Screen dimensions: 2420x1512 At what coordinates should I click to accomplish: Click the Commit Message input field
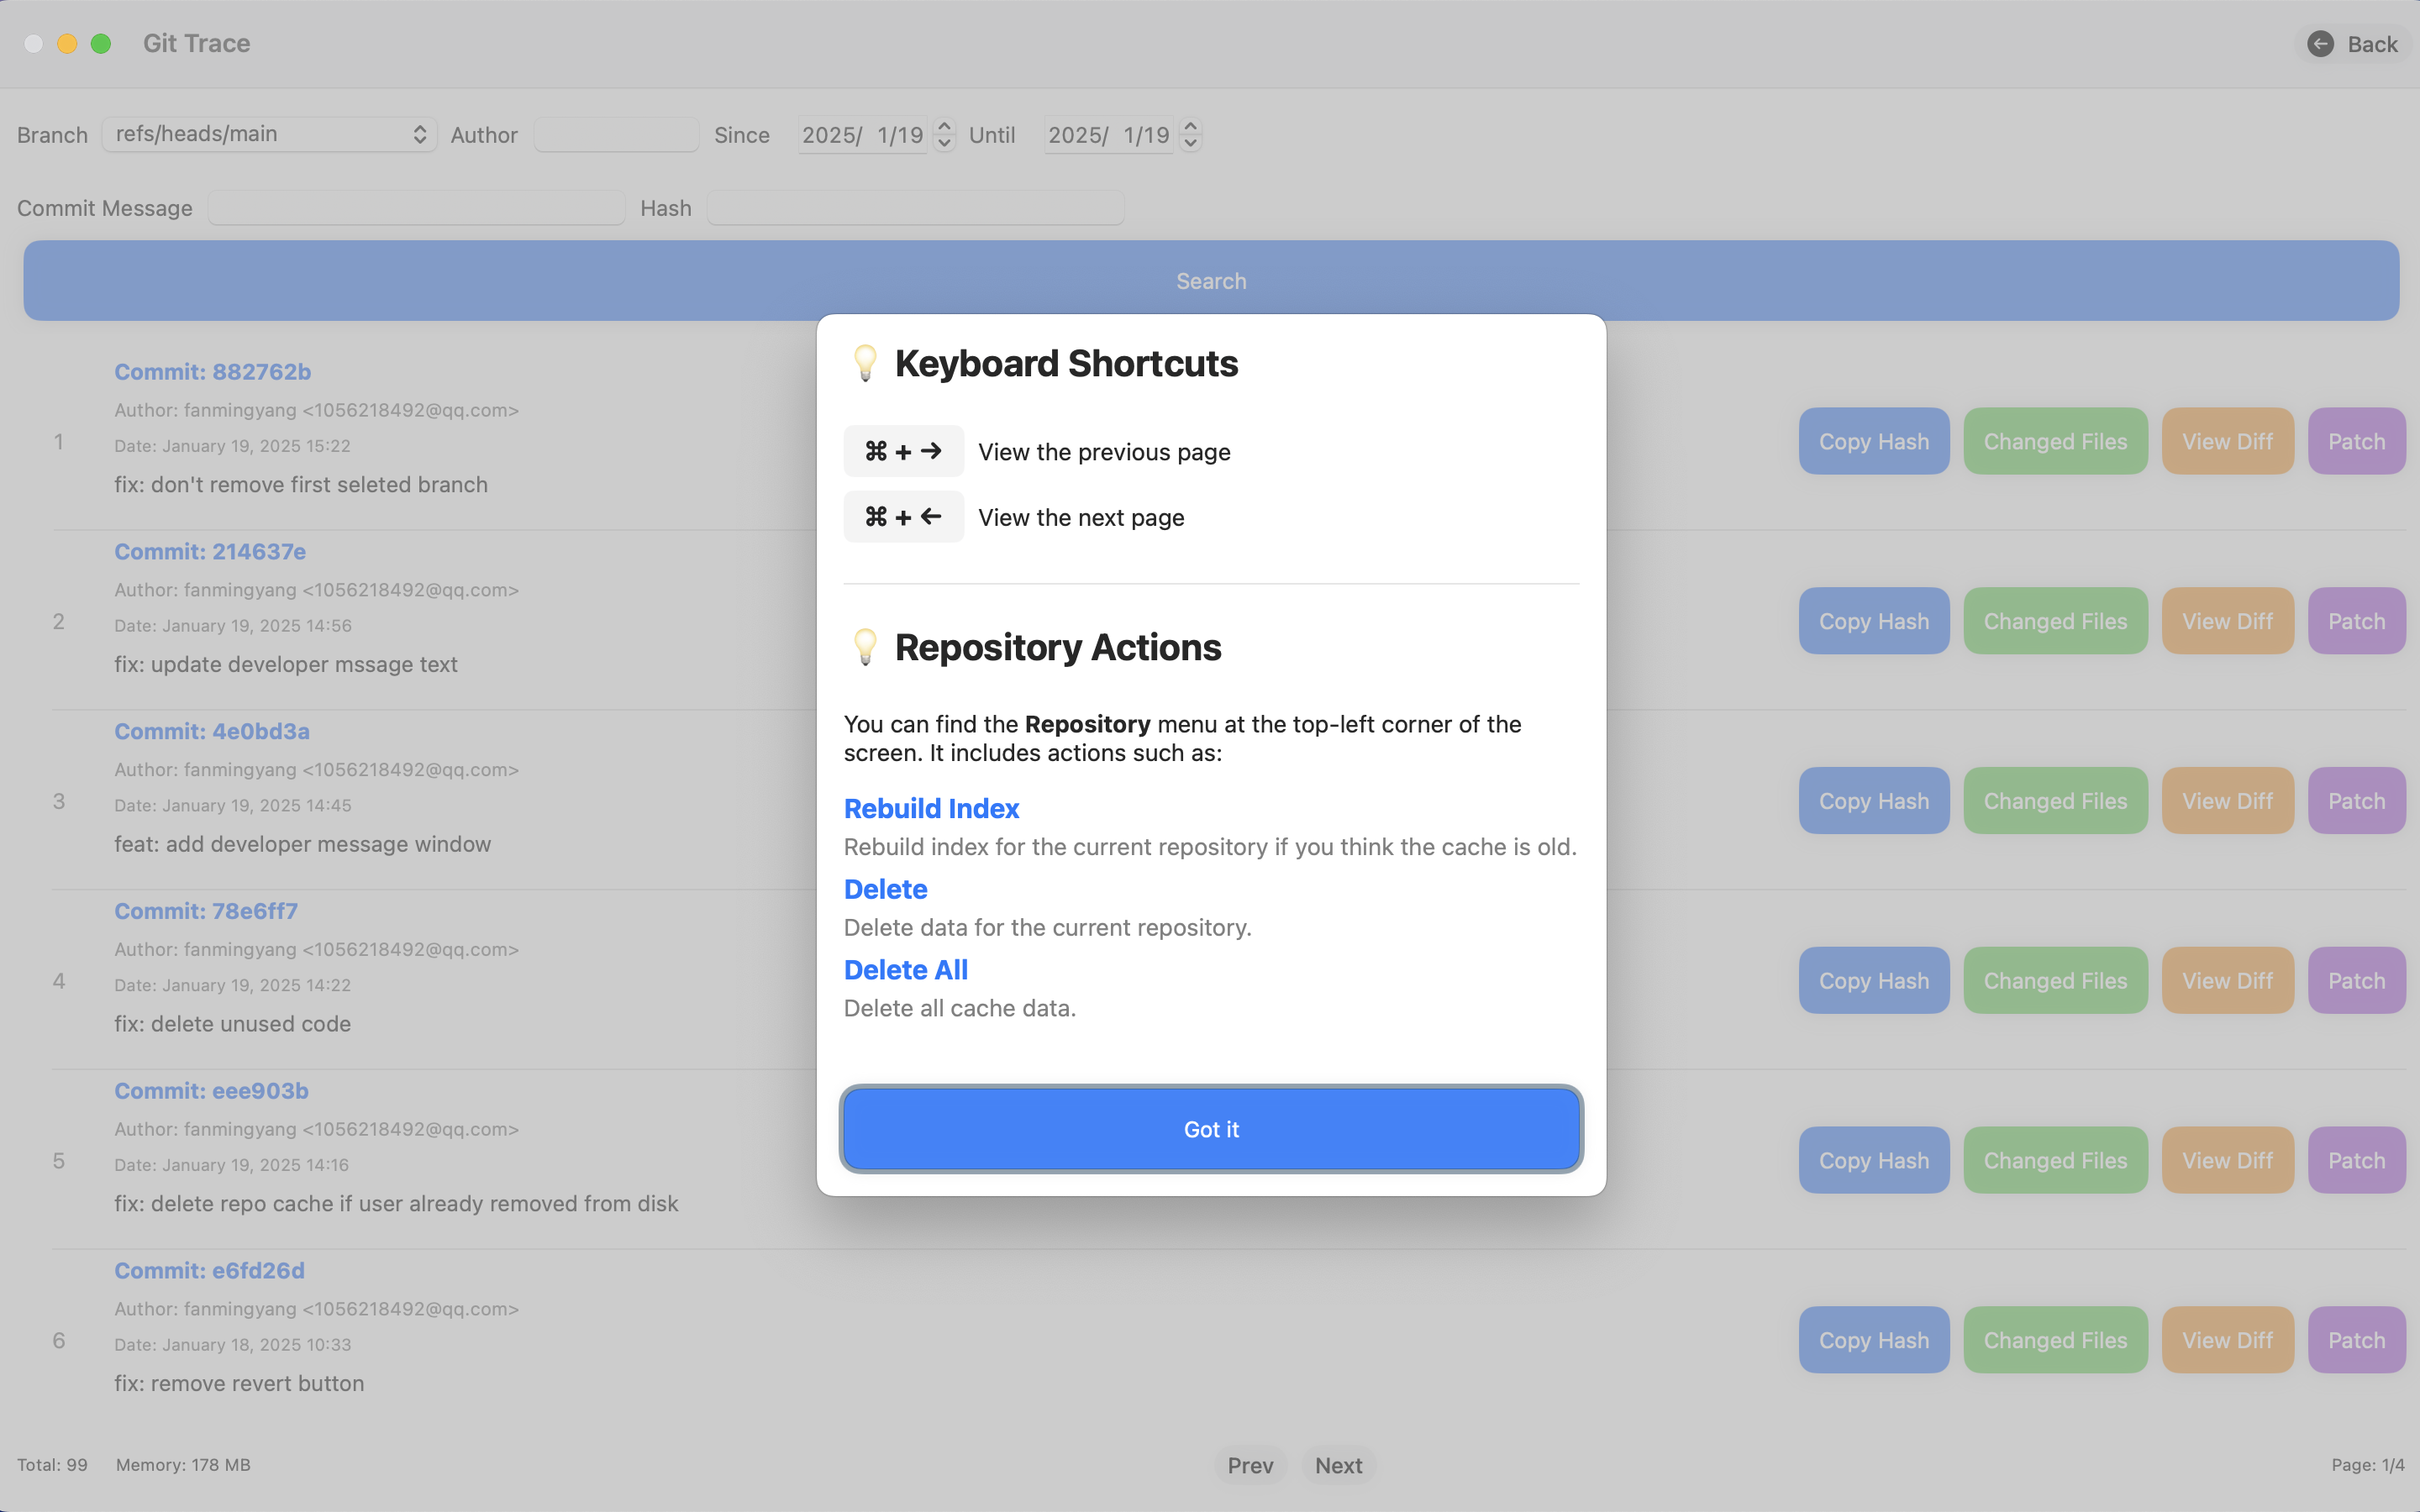[416, 208]
